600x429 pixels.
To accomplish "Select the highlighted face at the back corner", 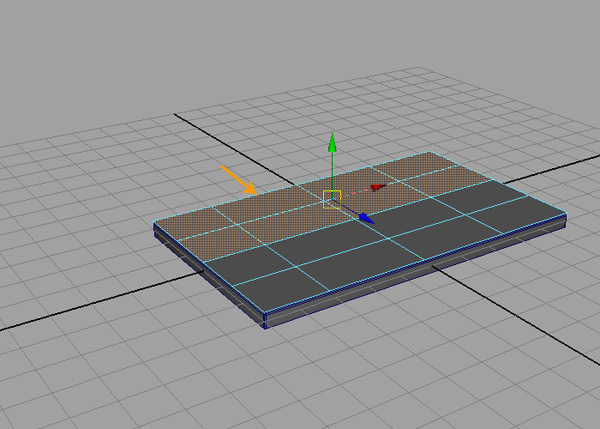I will 432,165.
